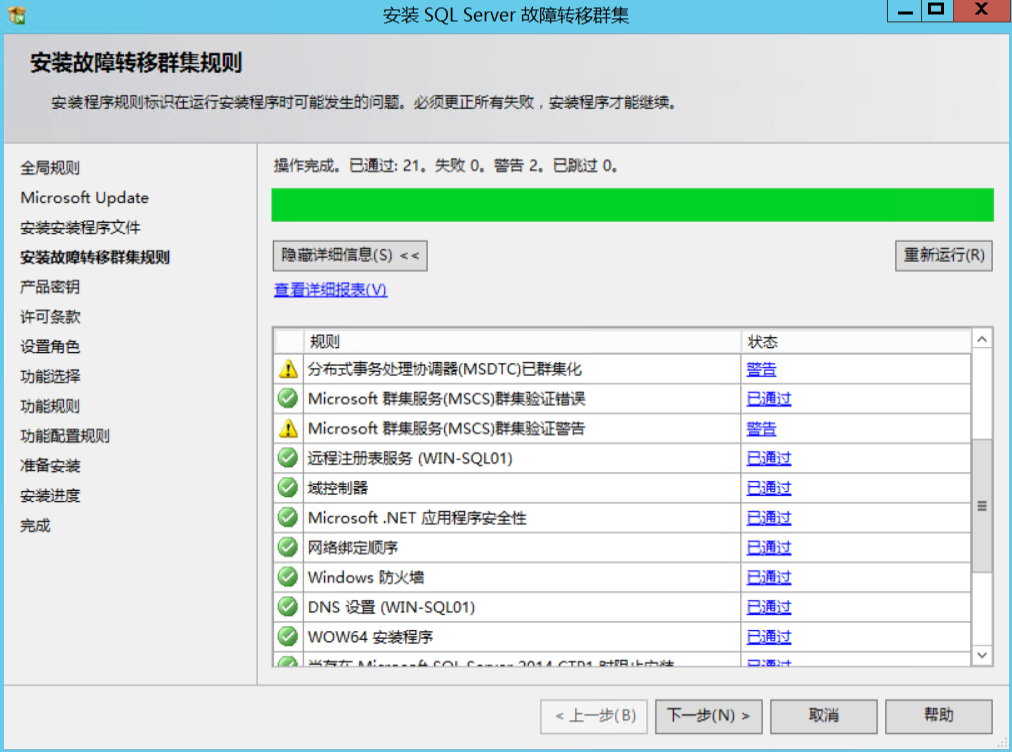Open 警告 link for MSCS群集验证警告

[x=761, y=429]
